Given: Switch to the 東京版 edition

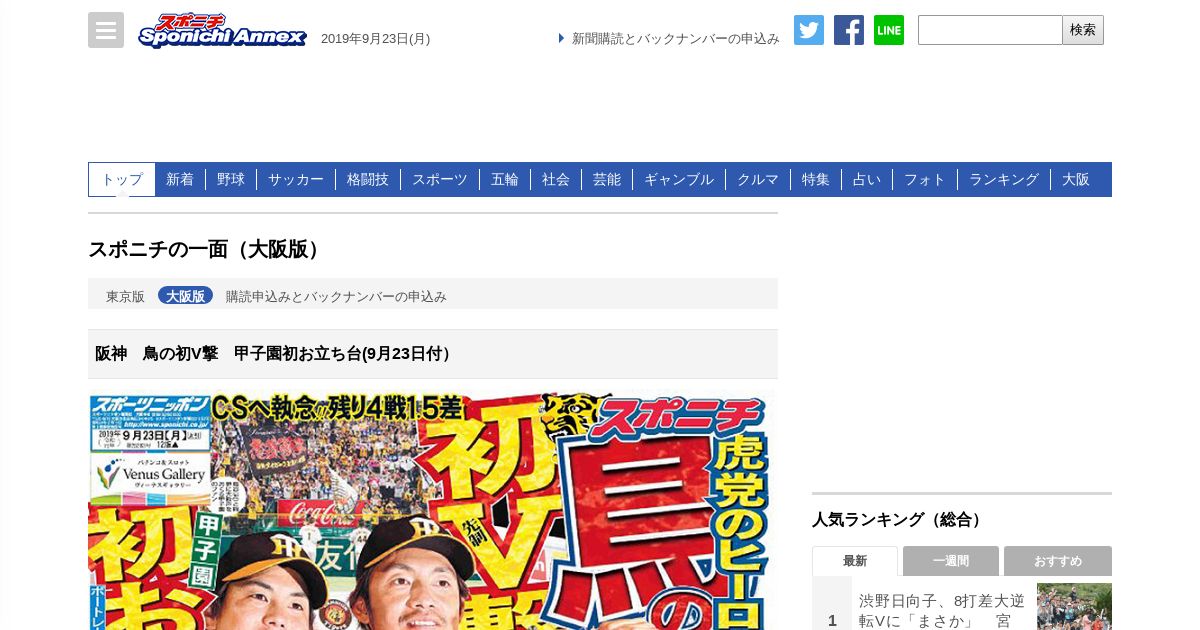Looking at the screenshot, I should tap(126, 296).
